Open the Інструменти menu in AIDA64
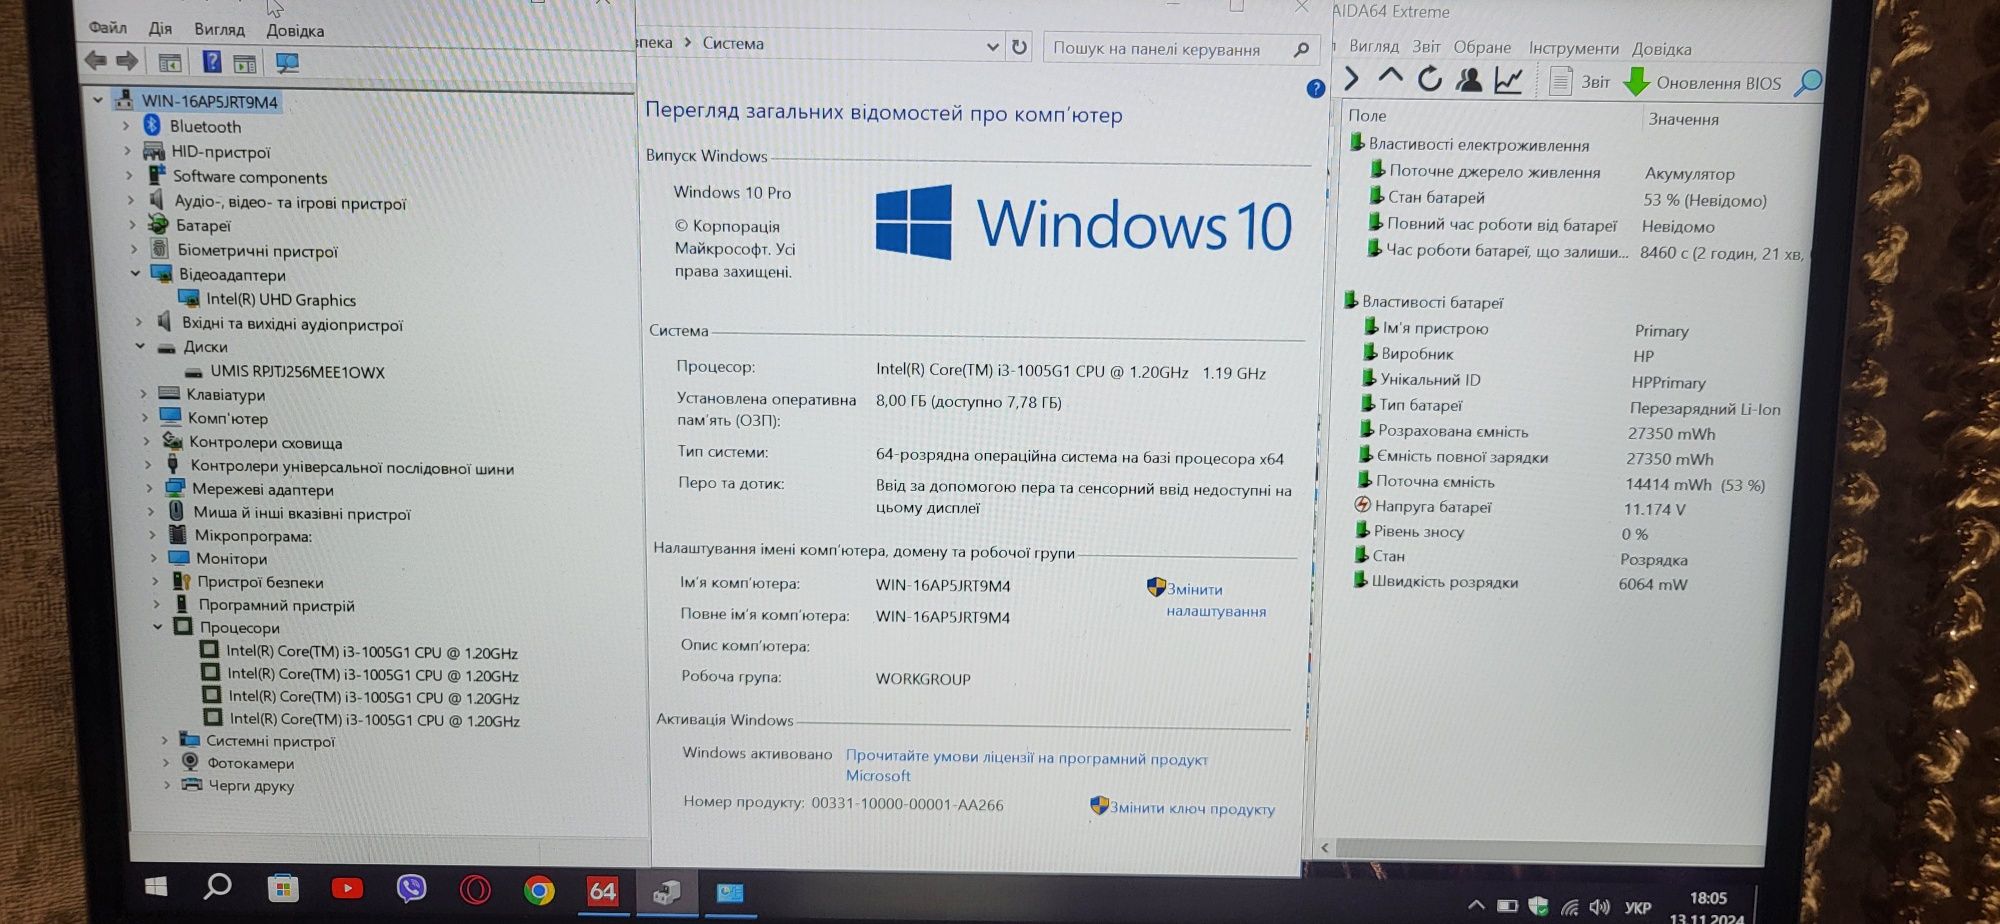This screenshot has width=2000, height=924. tap(1573, 48)
